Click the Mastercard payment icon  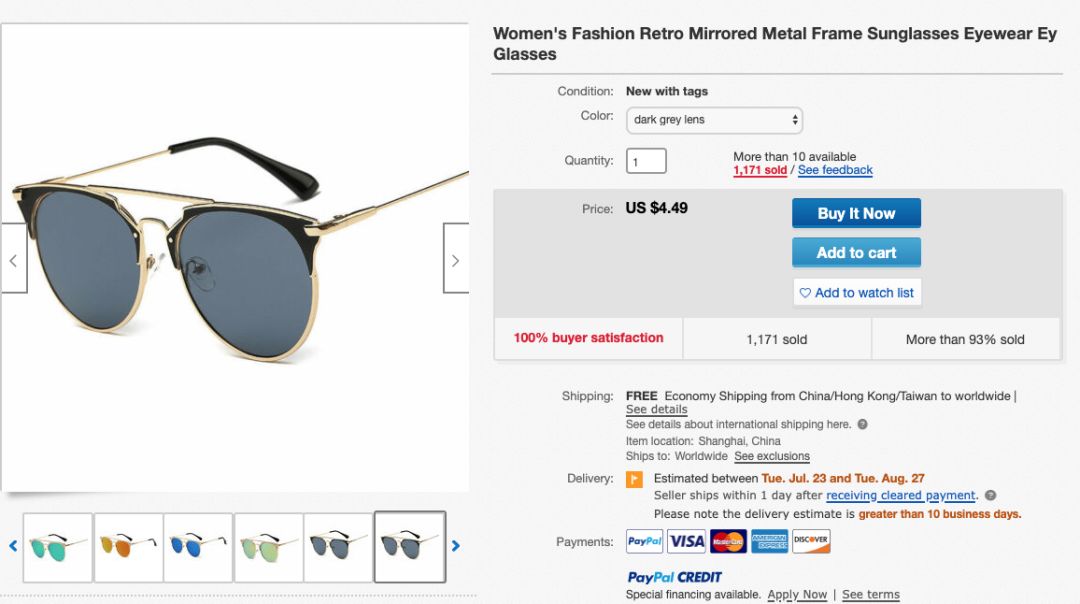coord(728,541)
